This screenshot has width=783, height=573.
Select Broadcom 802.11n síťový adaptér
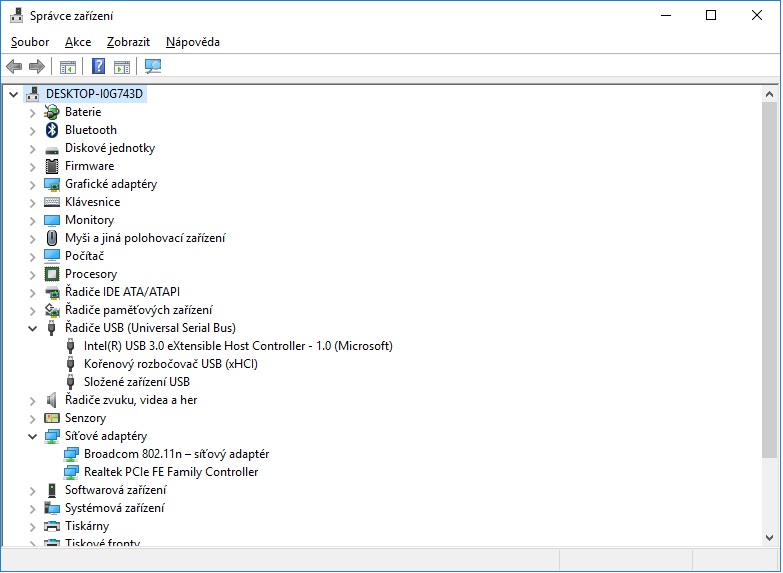176,454
